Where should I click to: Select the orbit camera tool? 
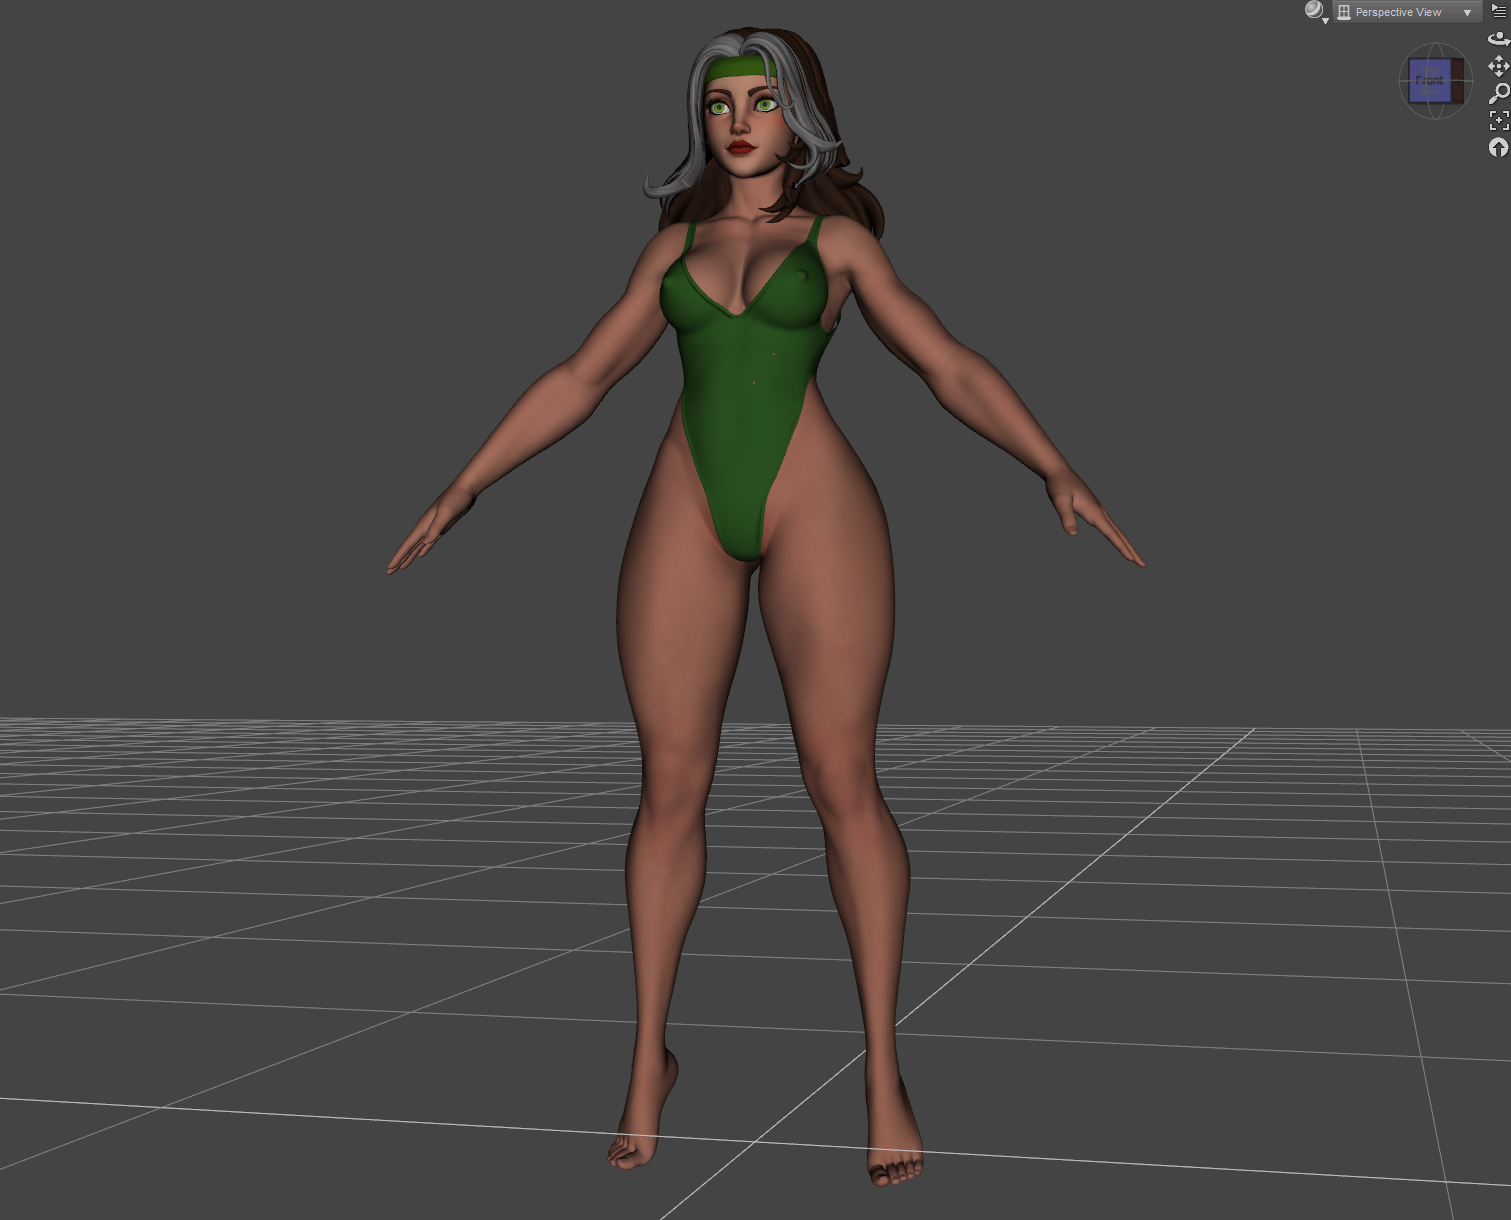click(1498, 39)
